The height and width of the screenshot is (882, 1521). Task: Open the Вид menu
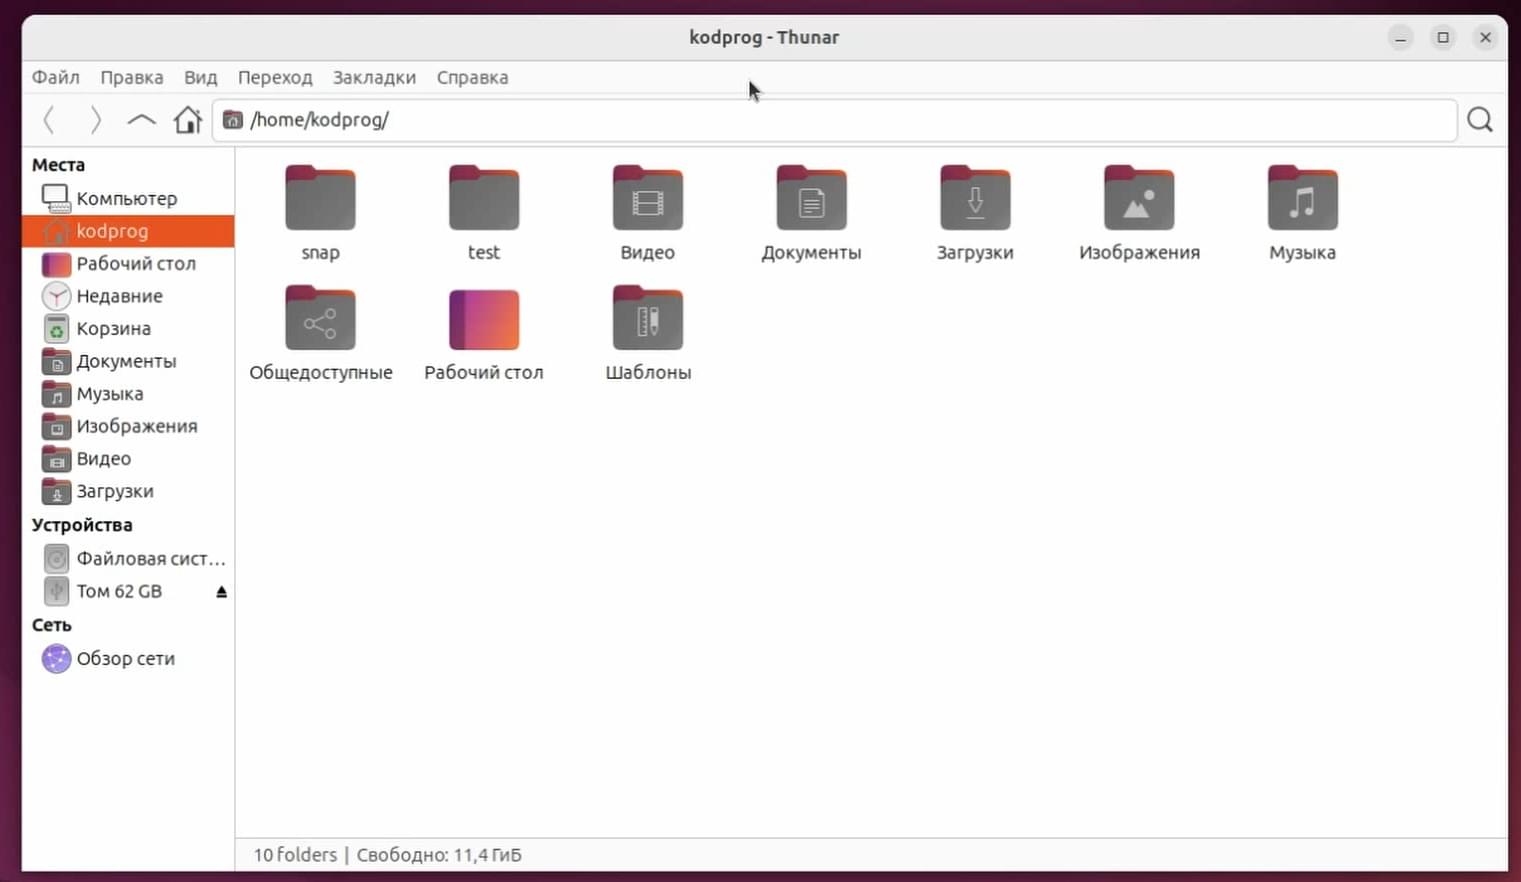point(200,77)
